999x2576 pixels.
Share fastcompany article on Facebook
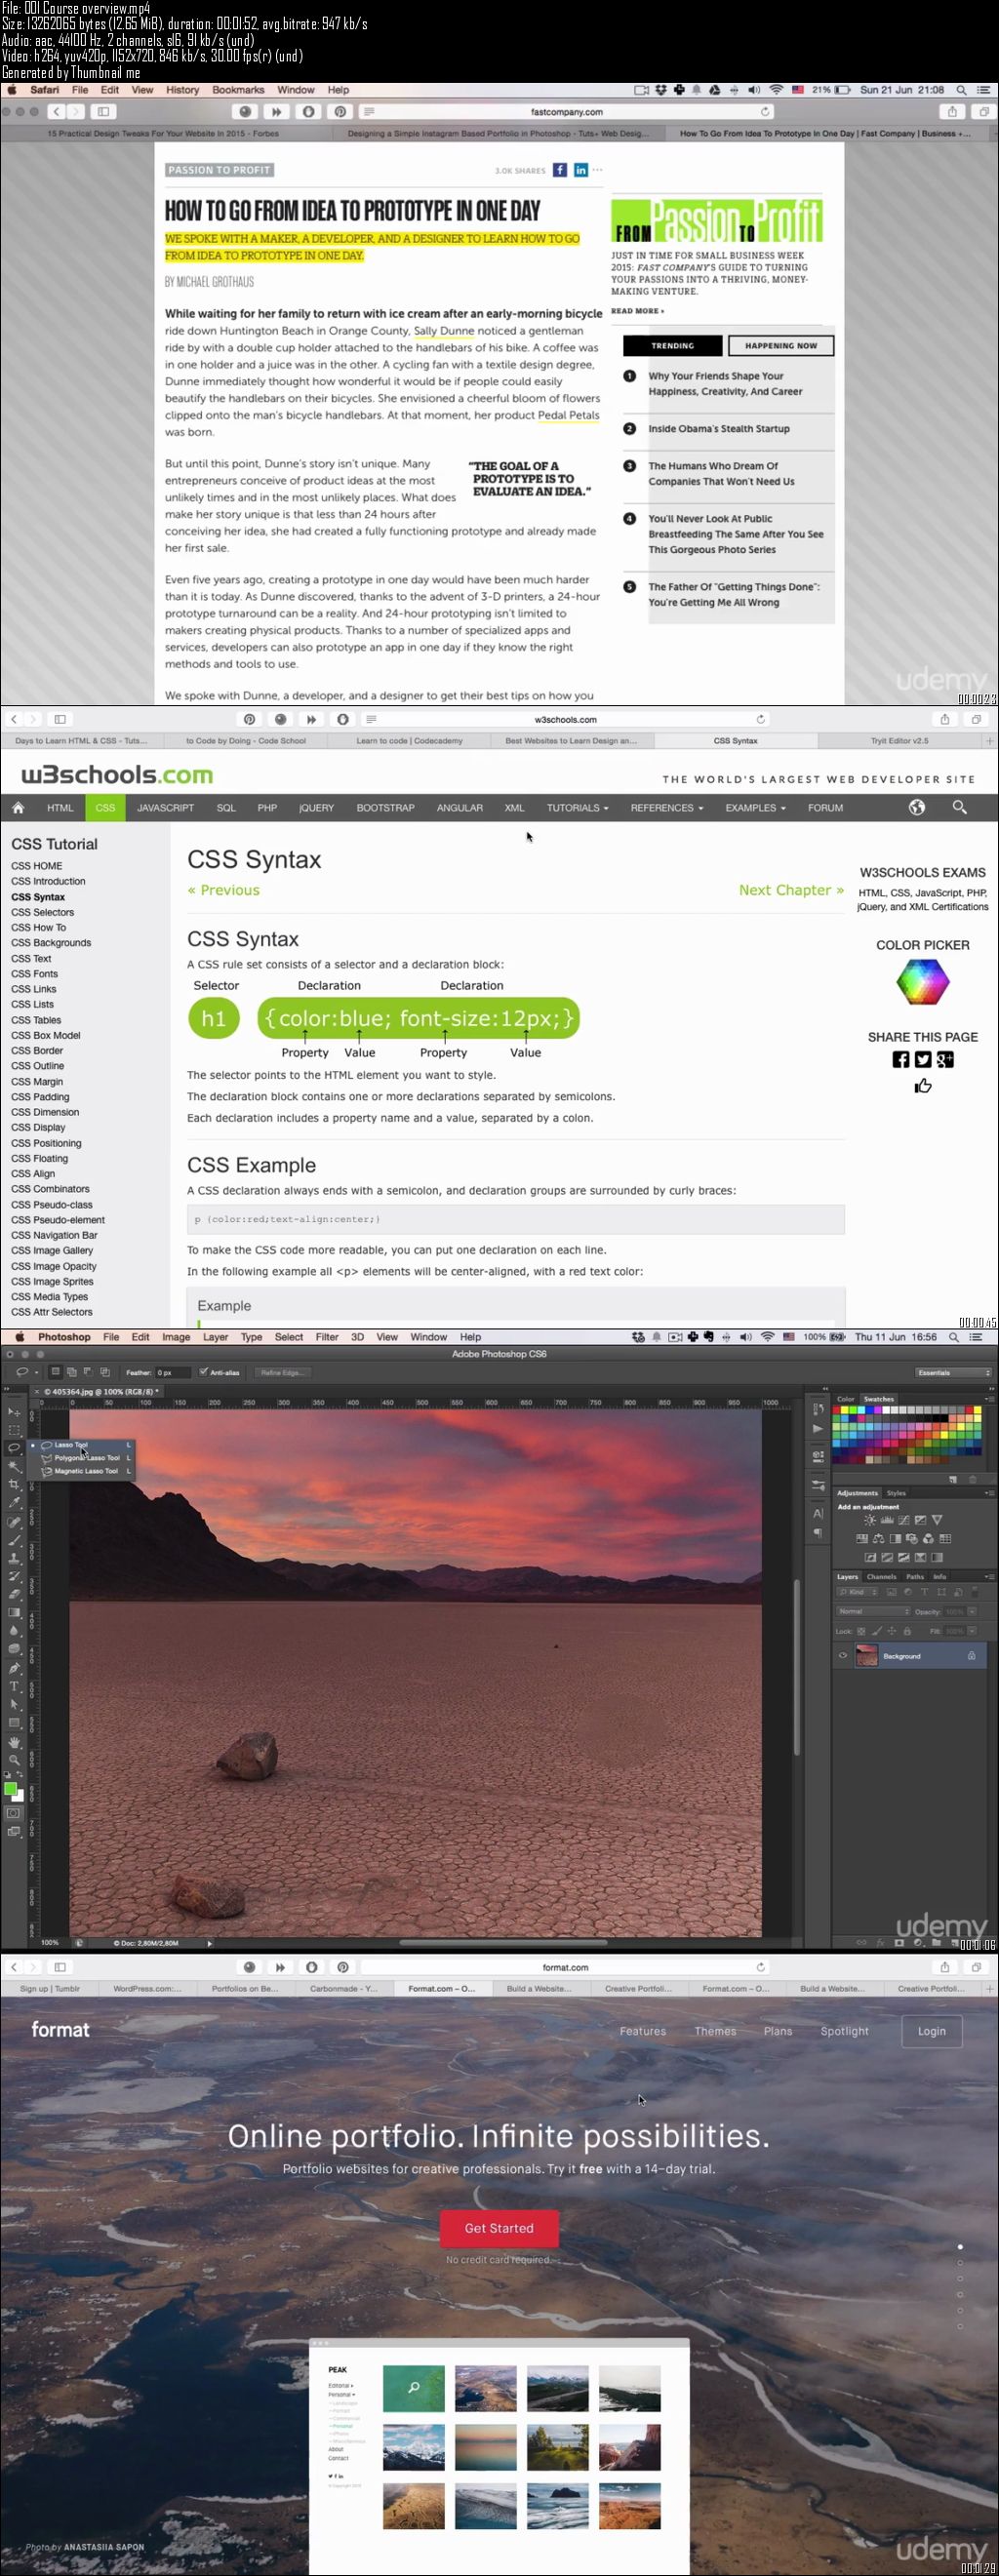[x=560, y=170]
